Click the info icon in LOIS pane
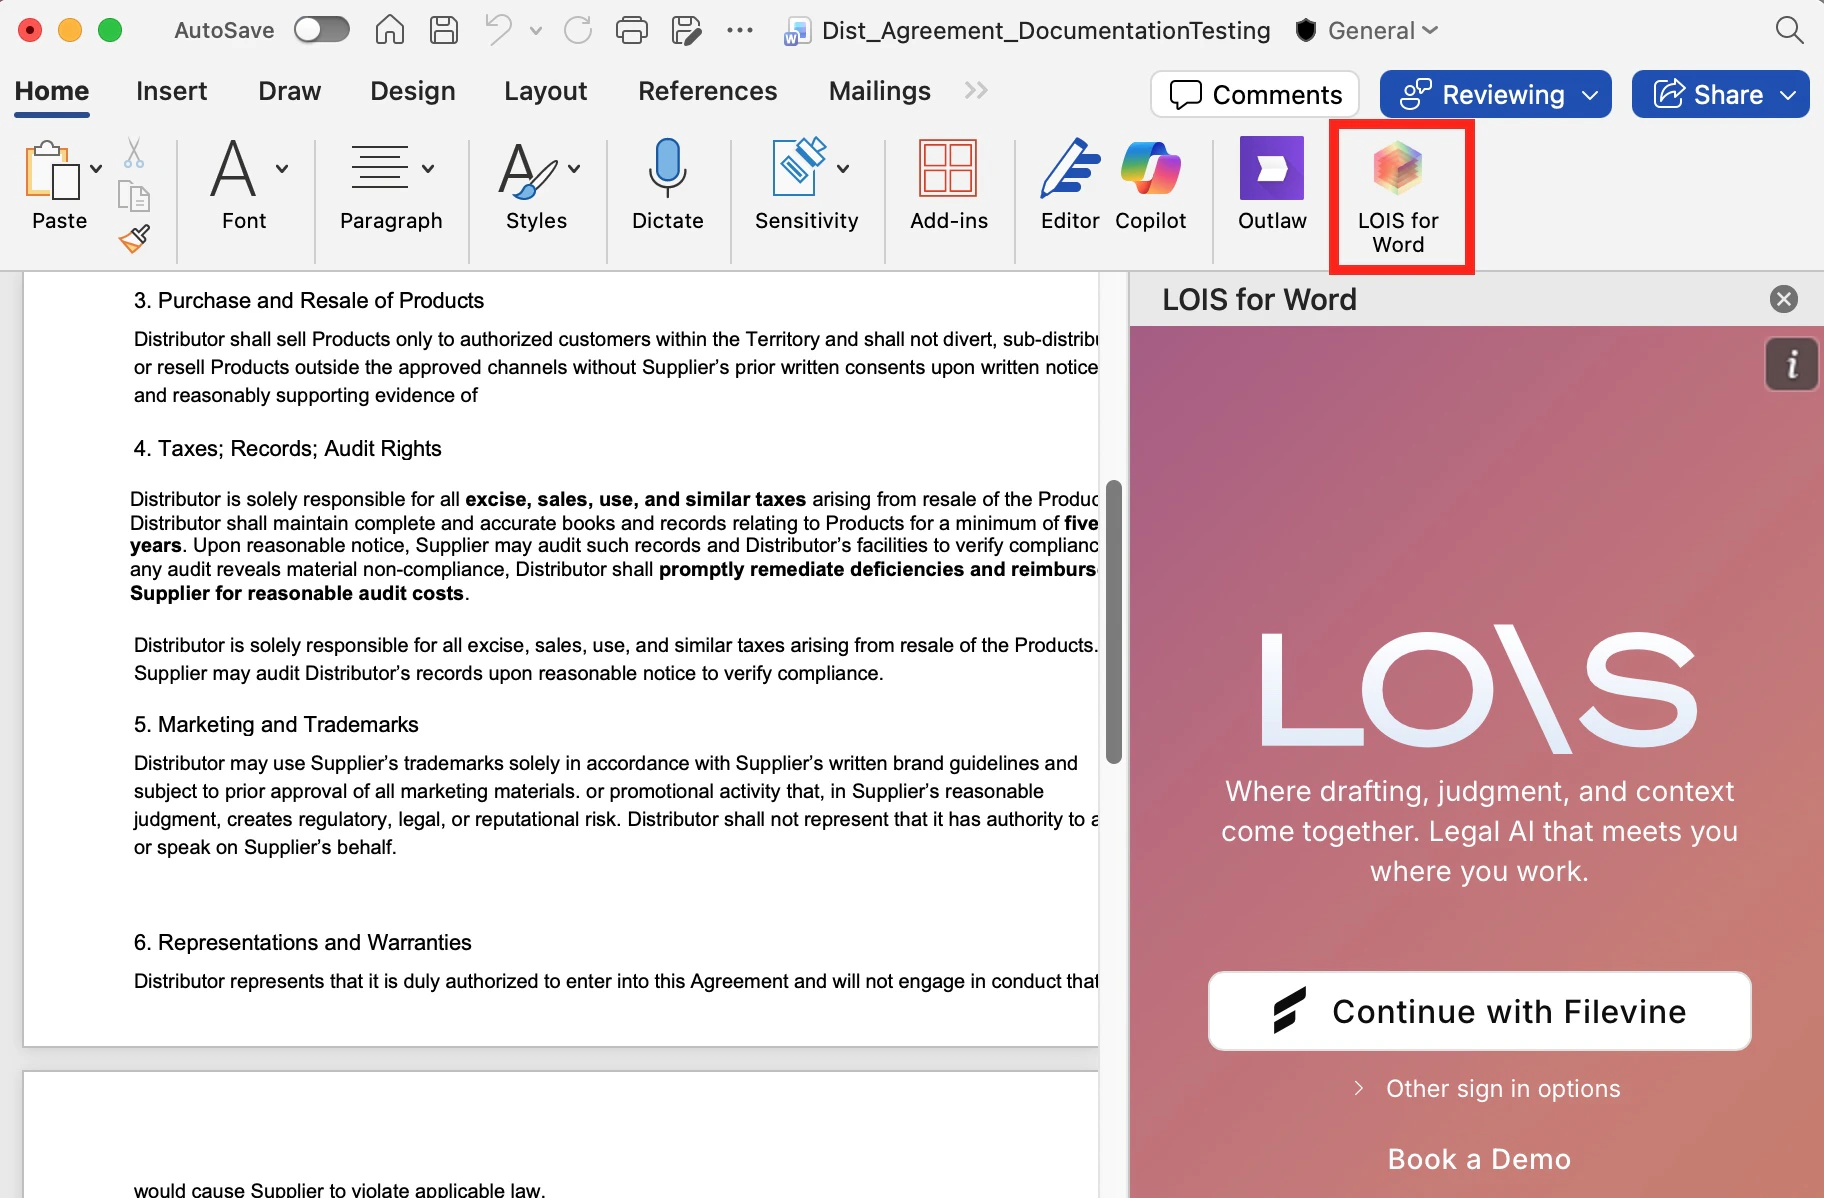 tap(1791, 364)
